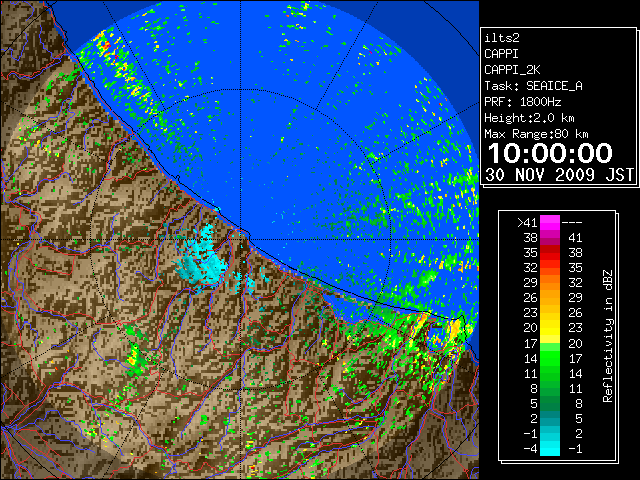Viewport: 640px width, 480px height.
Task: Click the Task: SEAICE_A line
Action: coord(533,86)
